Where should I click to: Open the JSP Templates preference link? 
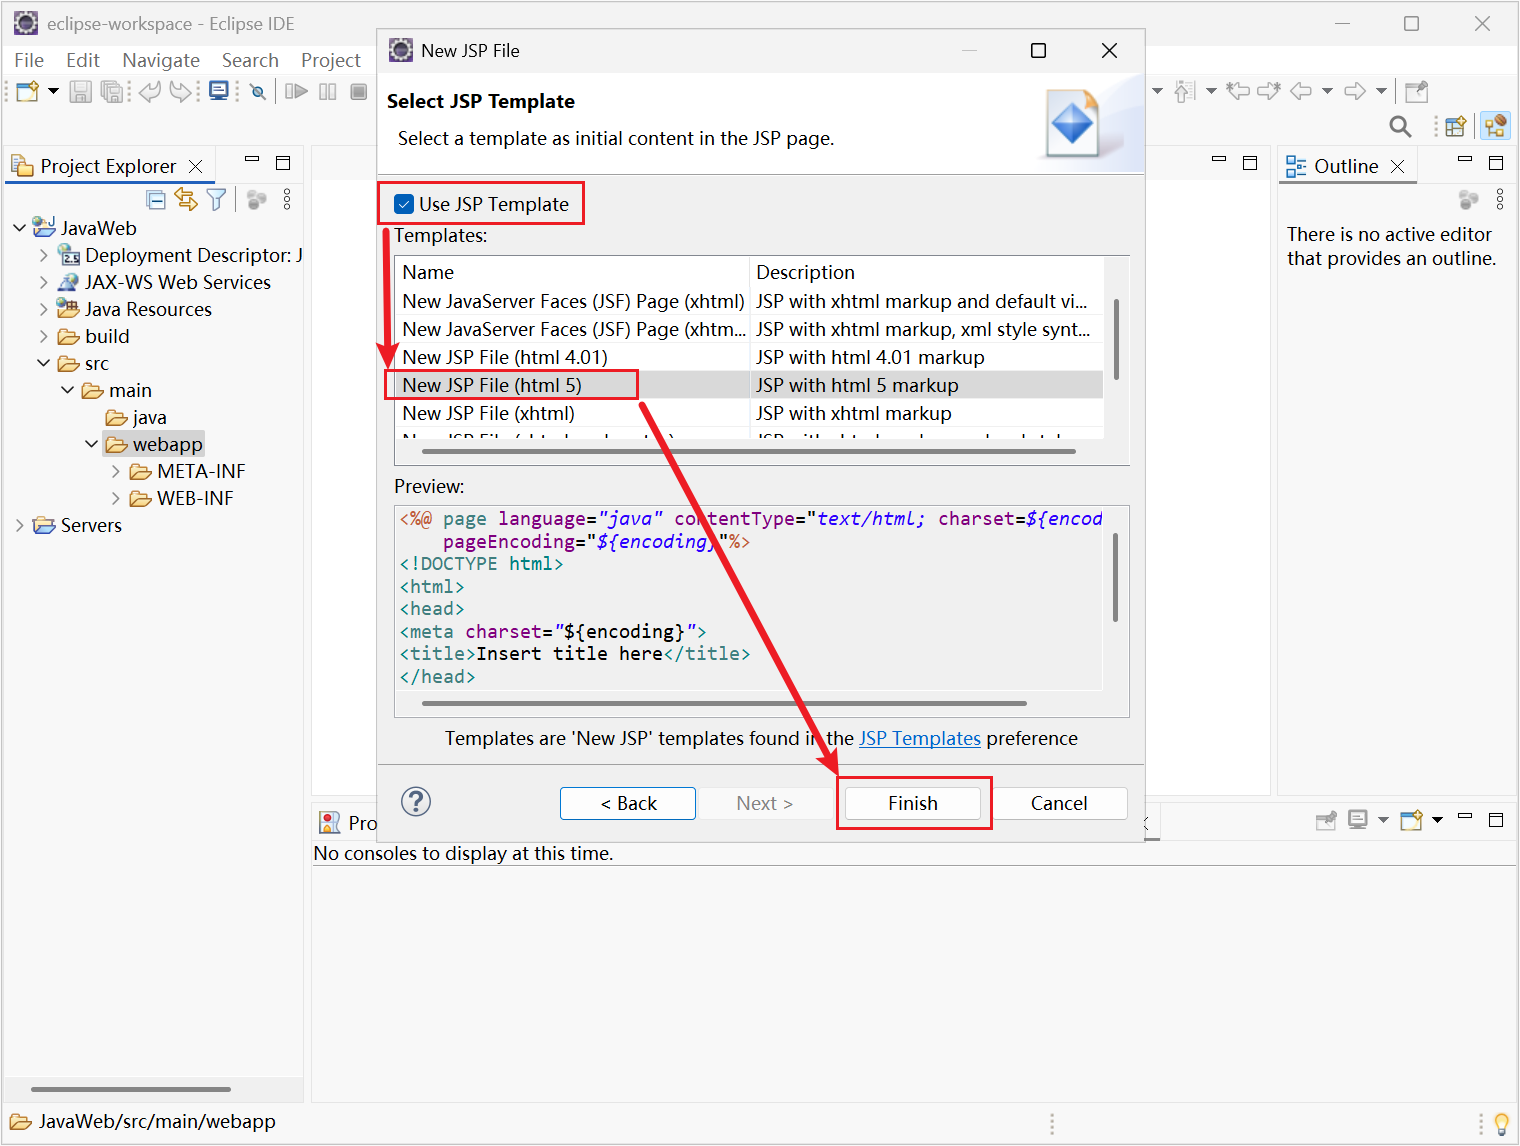pyautogui.click(x=920, y=738)
